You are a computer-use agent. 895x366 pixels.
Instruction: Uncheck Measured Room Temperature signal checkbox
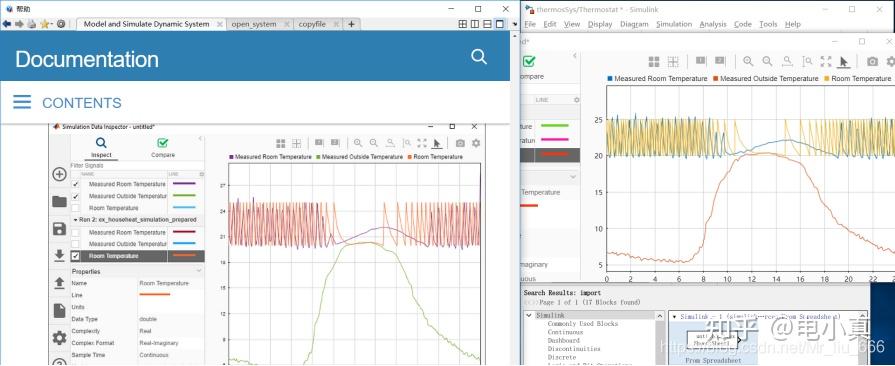point(75,184)
